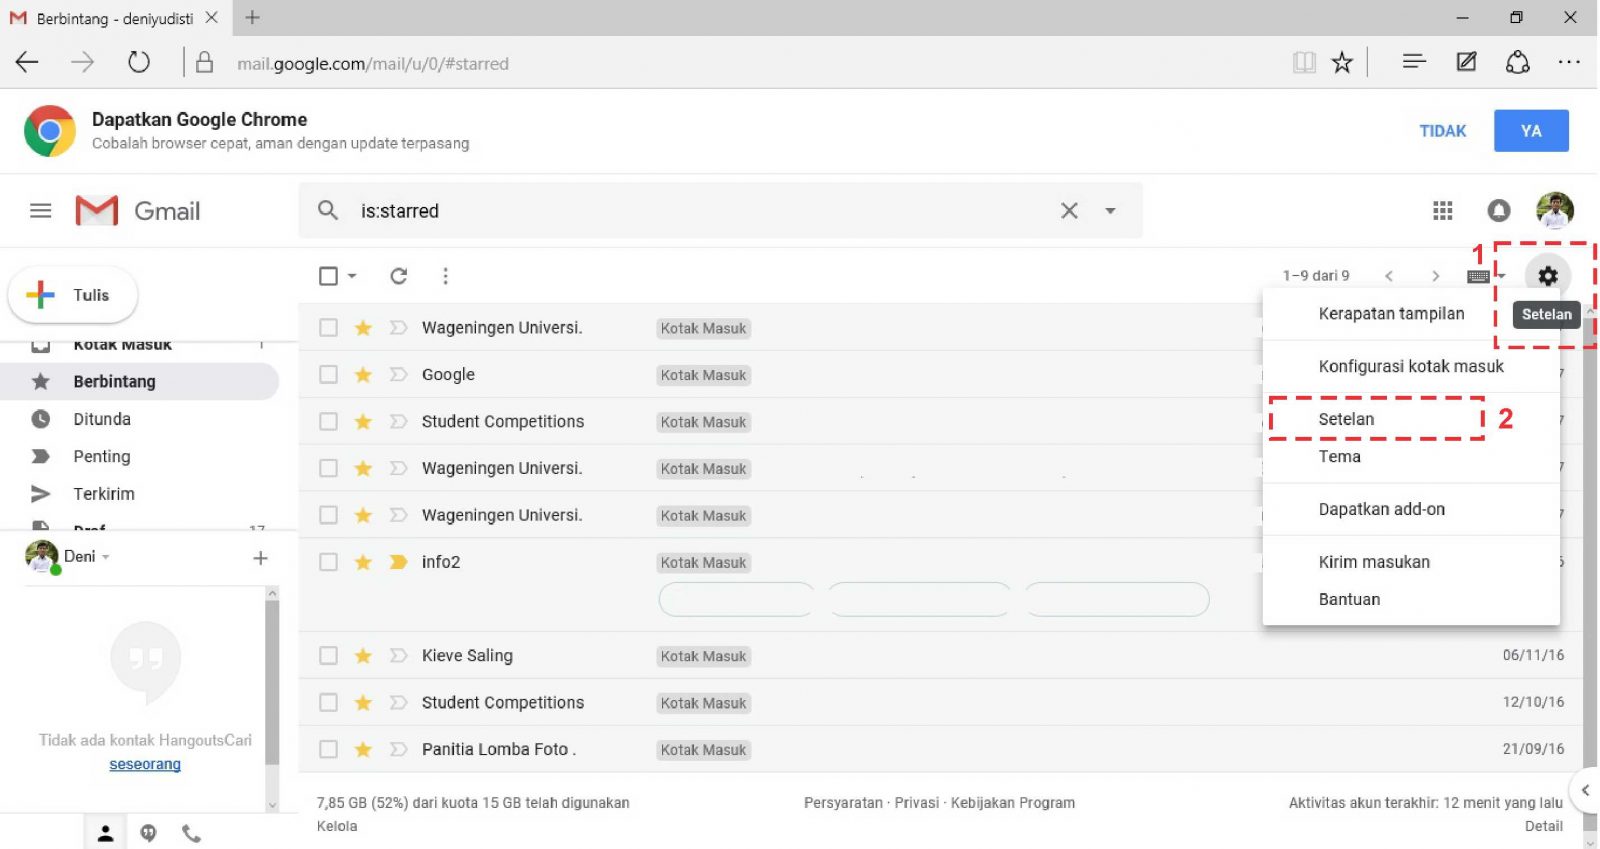Image resolution: width=1600 pixels, height=849 pixels.
Task: Expand the search options dropdown arrow
Action: click(1110, 211)
